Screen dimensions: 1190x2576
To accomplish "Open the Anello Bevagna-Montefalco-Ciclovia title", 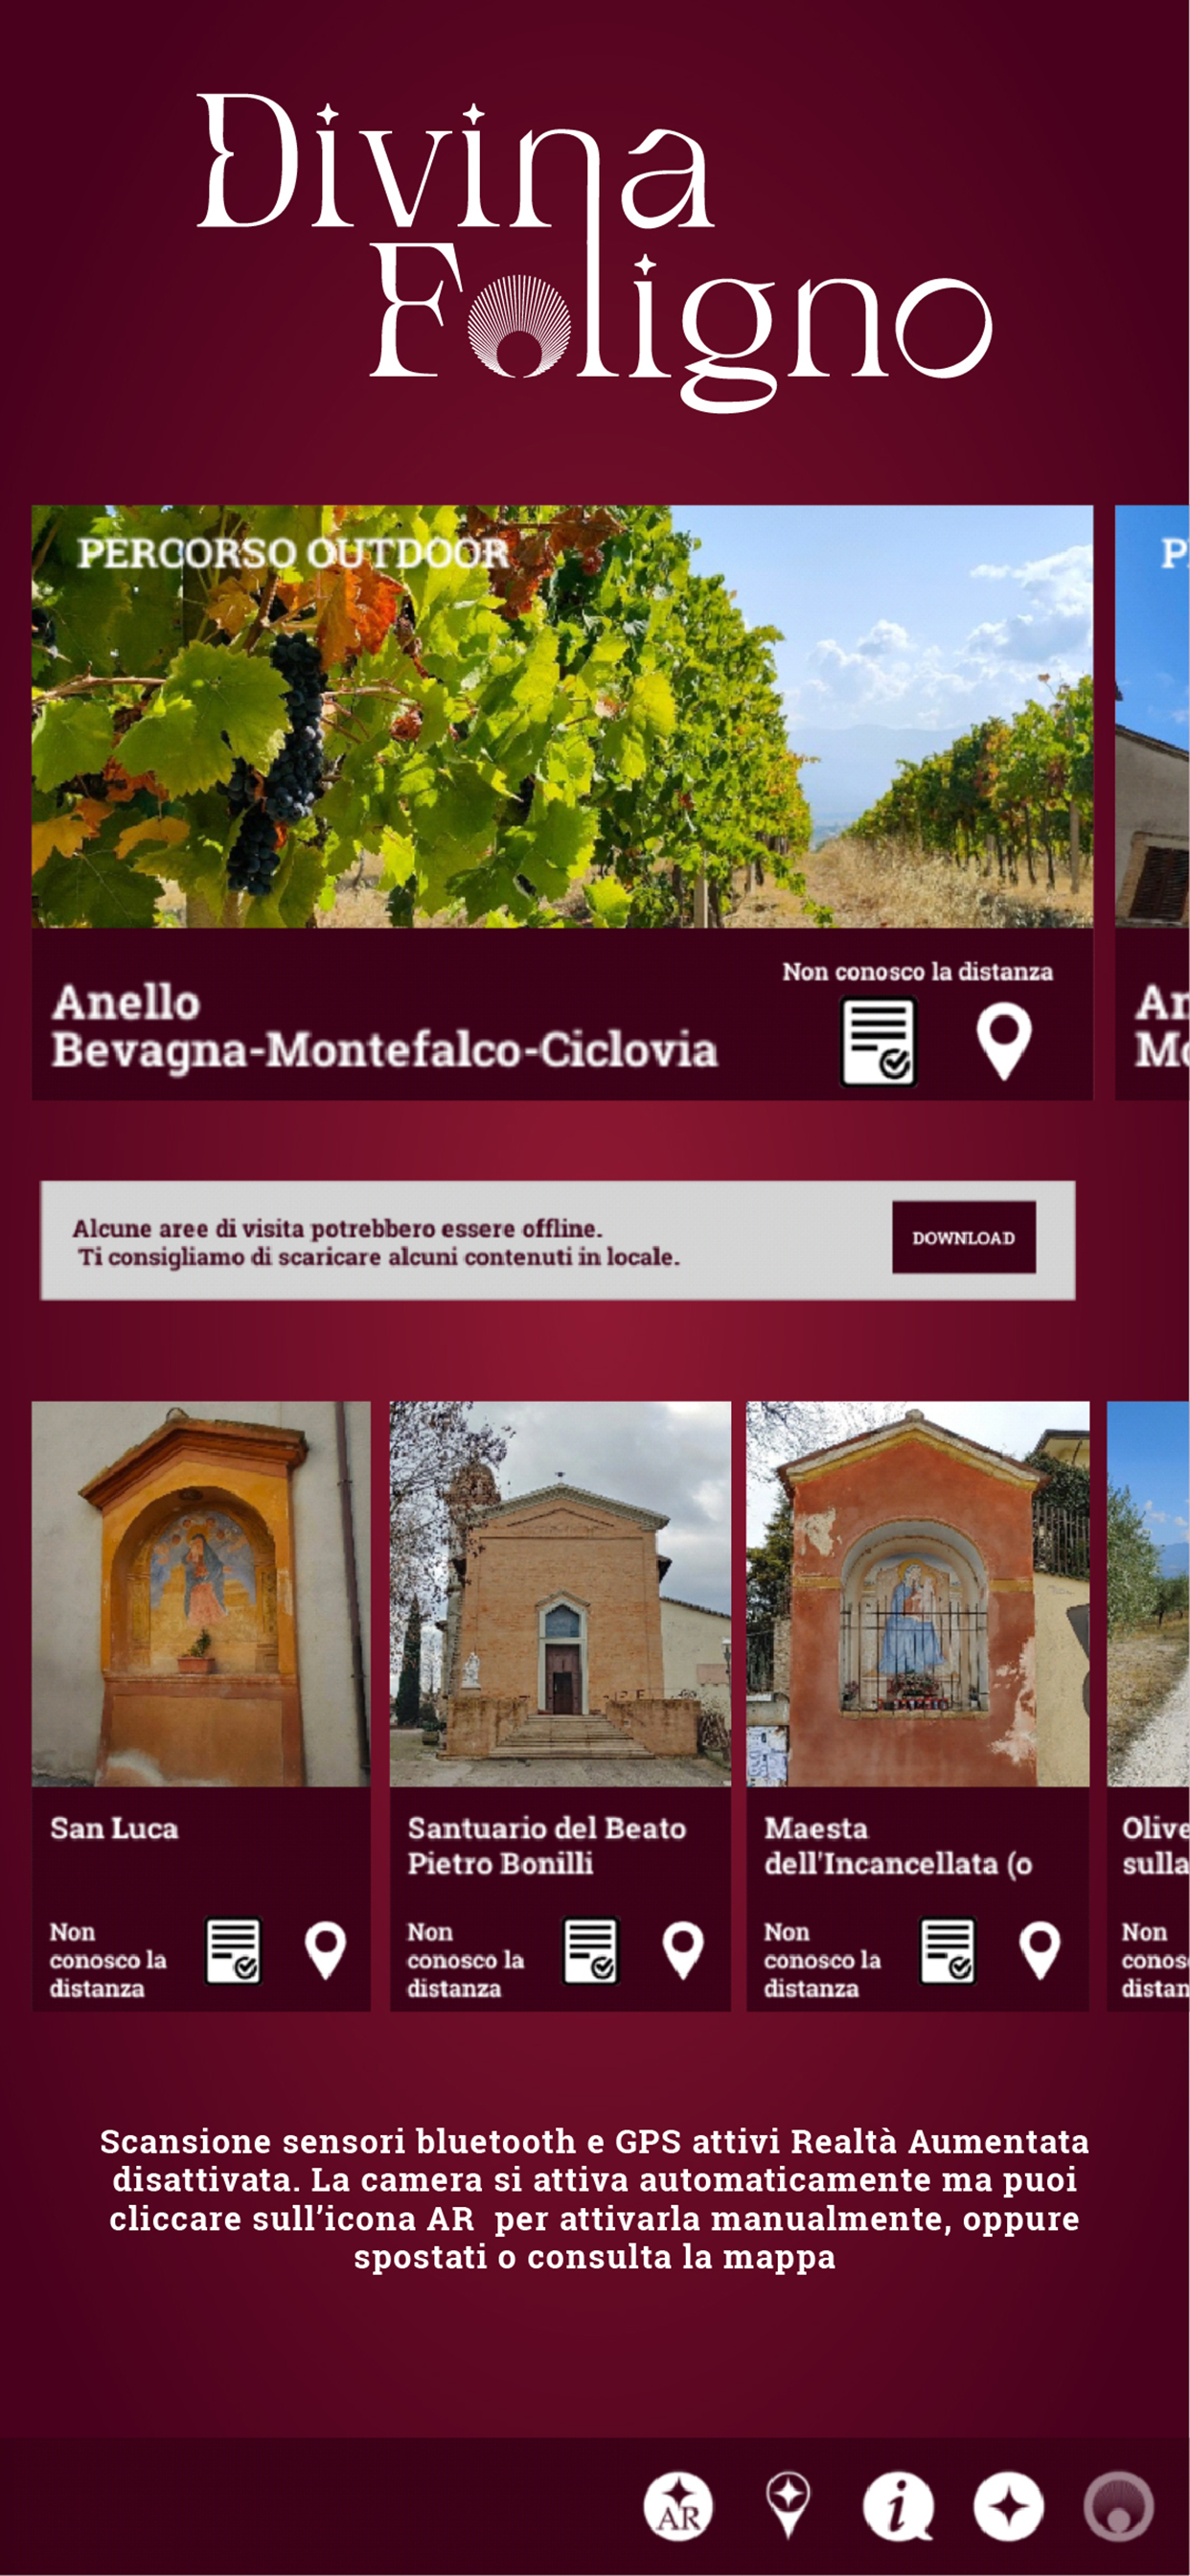I will [385, 1027].
